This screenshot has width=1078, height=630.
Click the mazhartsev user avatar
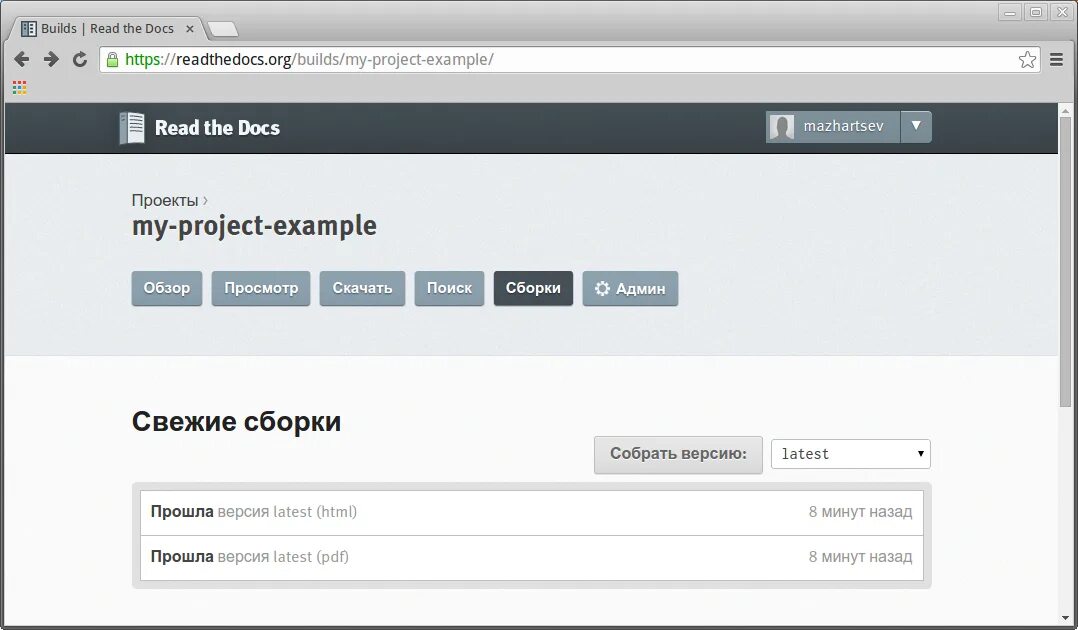pos(782,127)
